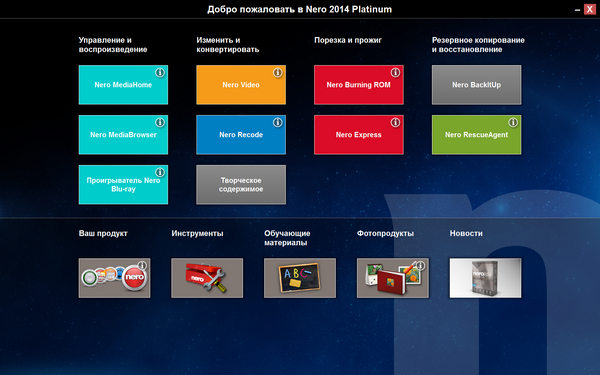The height and width of the screenshot is (375, 600).
Task: Start Nero Burning ROM
Action: point(359,85)
